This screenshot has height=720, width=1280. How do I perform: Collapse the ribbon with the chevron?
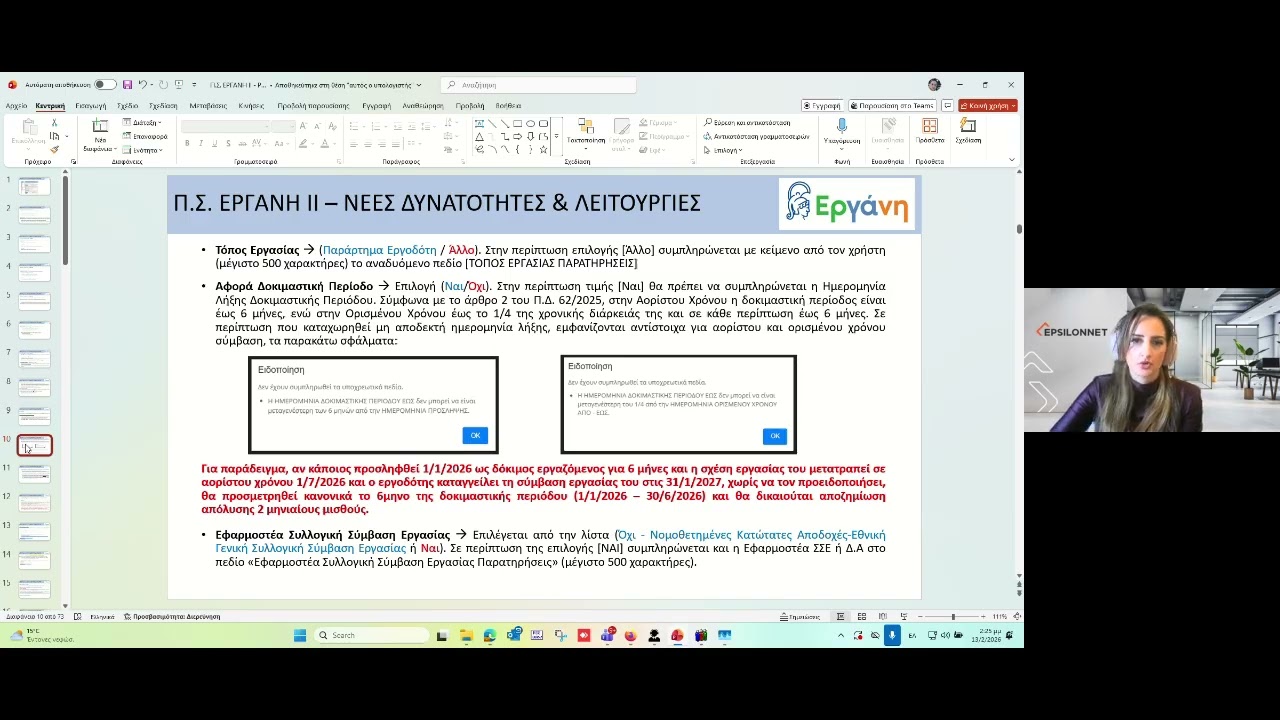(1012, 160)
